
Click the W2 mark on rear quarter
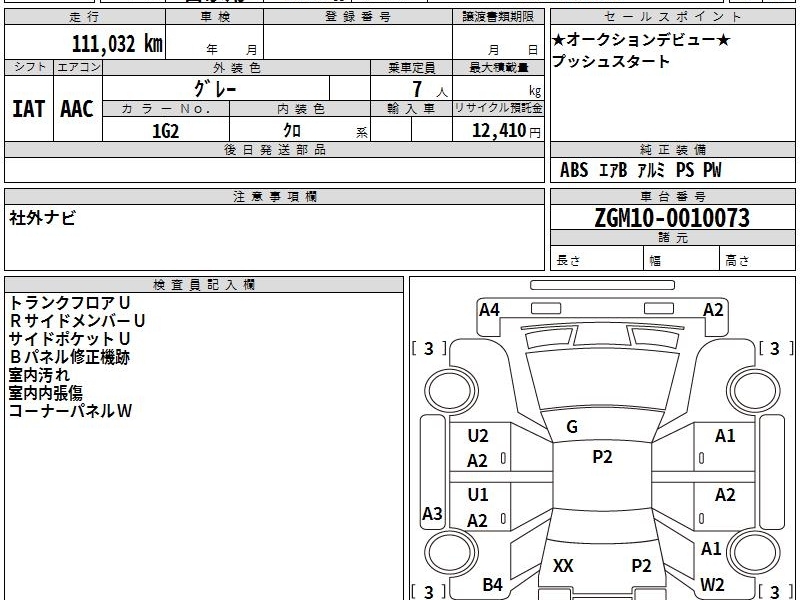coord(712,585)
